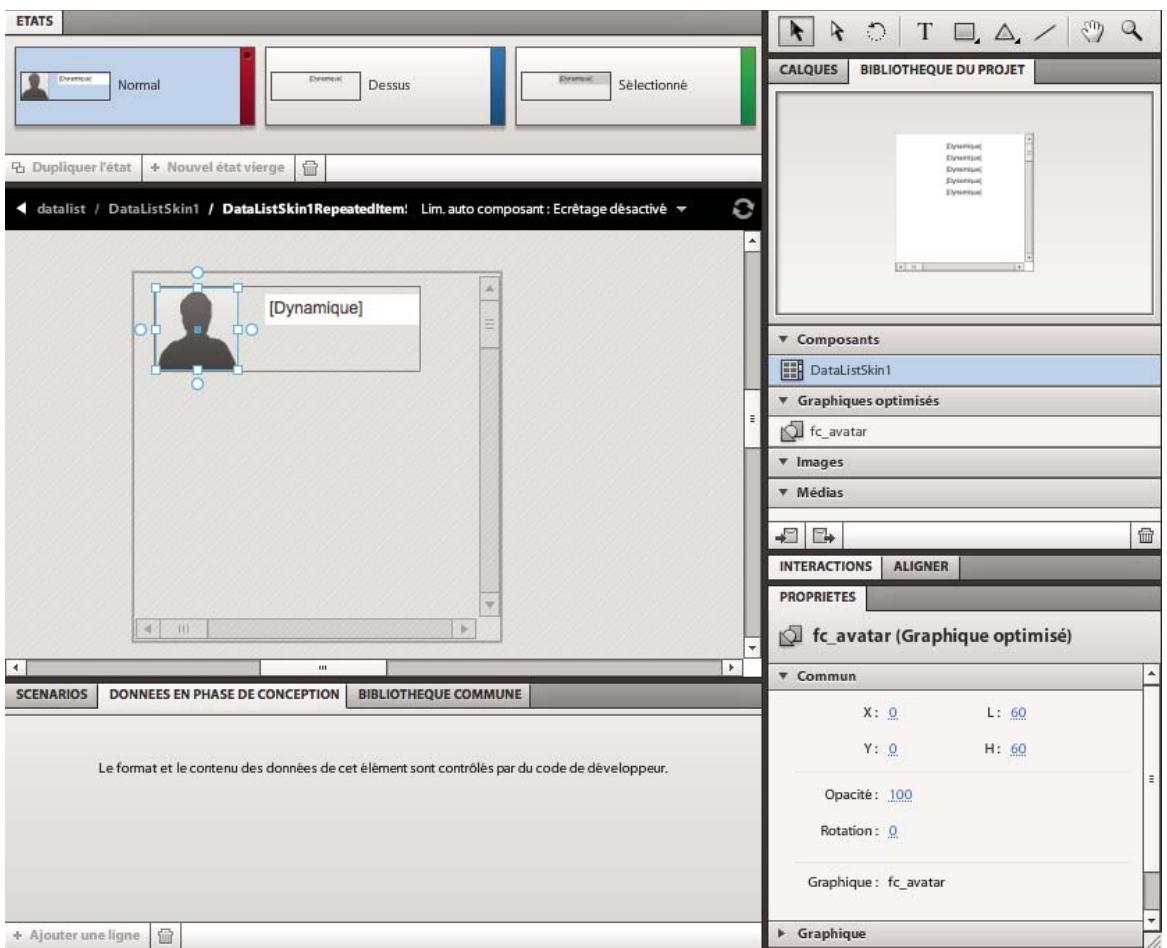Select the white arrow Direct Select tool
This screenshot has height=948, width=1167.
837,31
